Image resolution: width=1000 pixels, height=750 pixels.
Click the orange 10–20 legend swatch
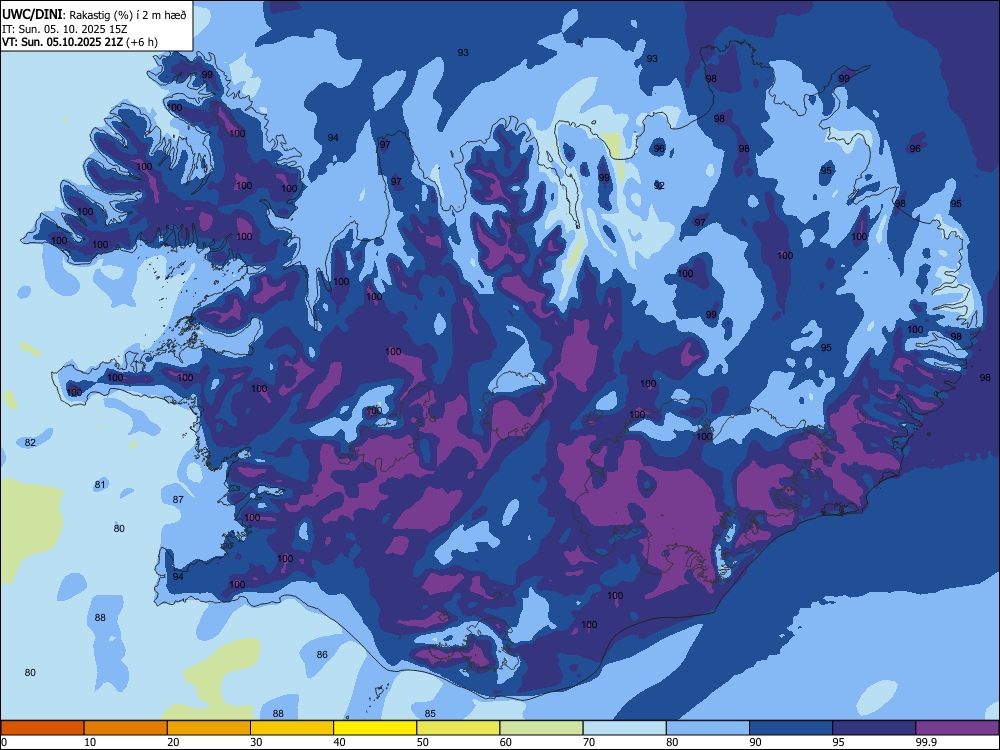pos(126,728)
